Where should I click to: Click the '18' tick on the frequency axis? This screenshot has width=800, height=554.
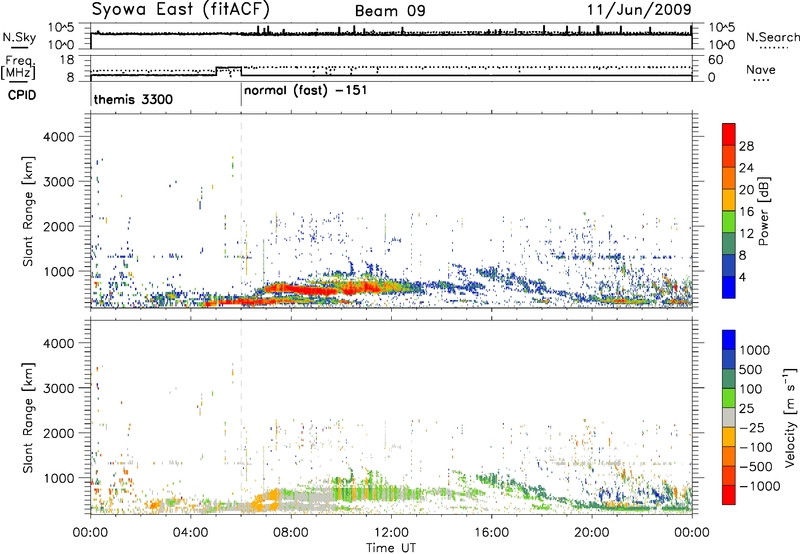(67, 60)
